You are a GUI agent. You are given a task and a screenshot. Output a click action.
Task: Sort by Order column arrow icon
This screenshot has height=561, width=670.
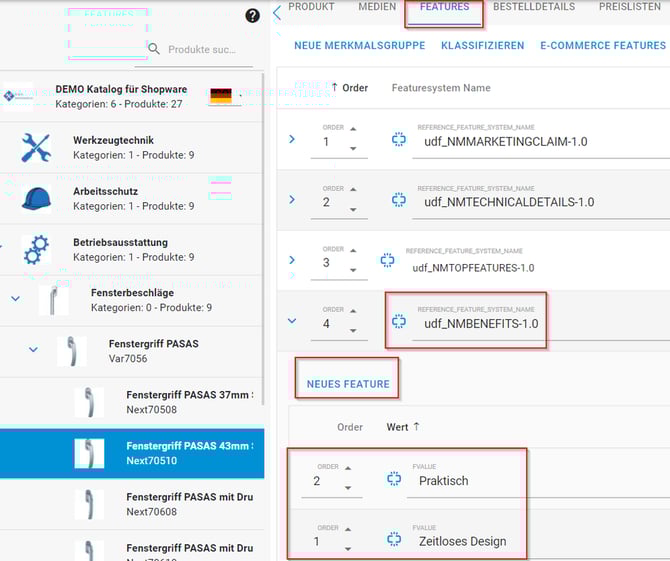[x=335, y=87]
